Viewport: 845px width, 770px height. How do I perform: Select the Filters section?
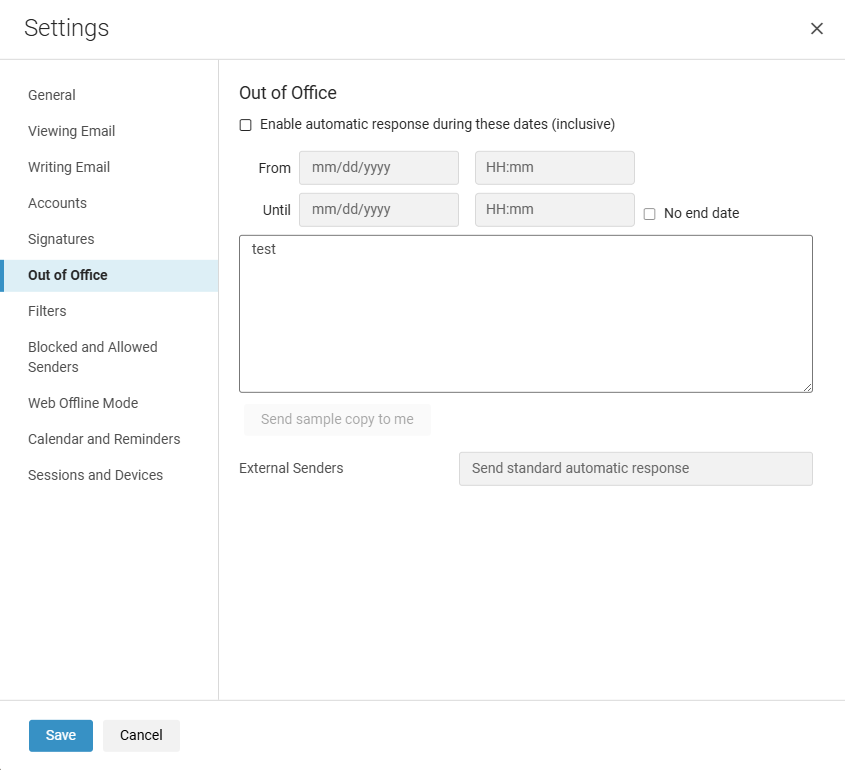point(47,311)
